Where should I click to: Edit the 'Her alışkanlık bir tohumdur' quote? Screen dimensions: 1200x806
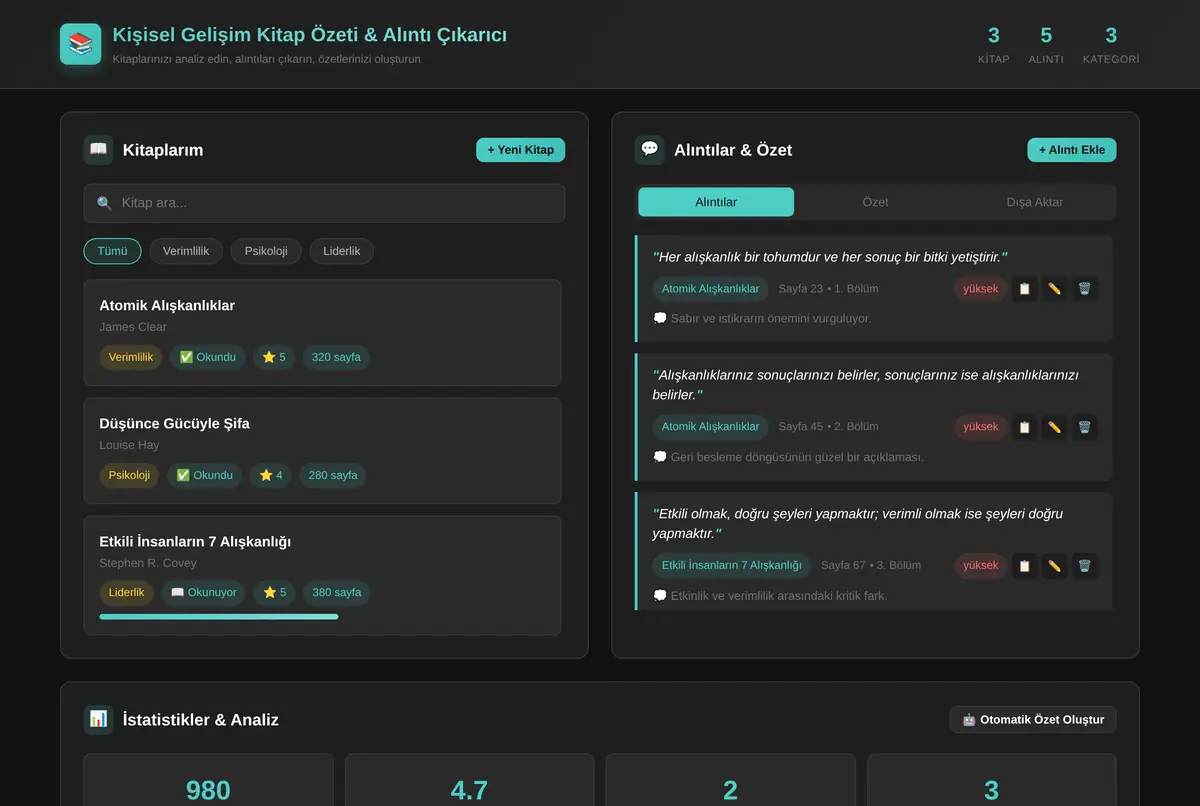click(x=1054, y=289)
